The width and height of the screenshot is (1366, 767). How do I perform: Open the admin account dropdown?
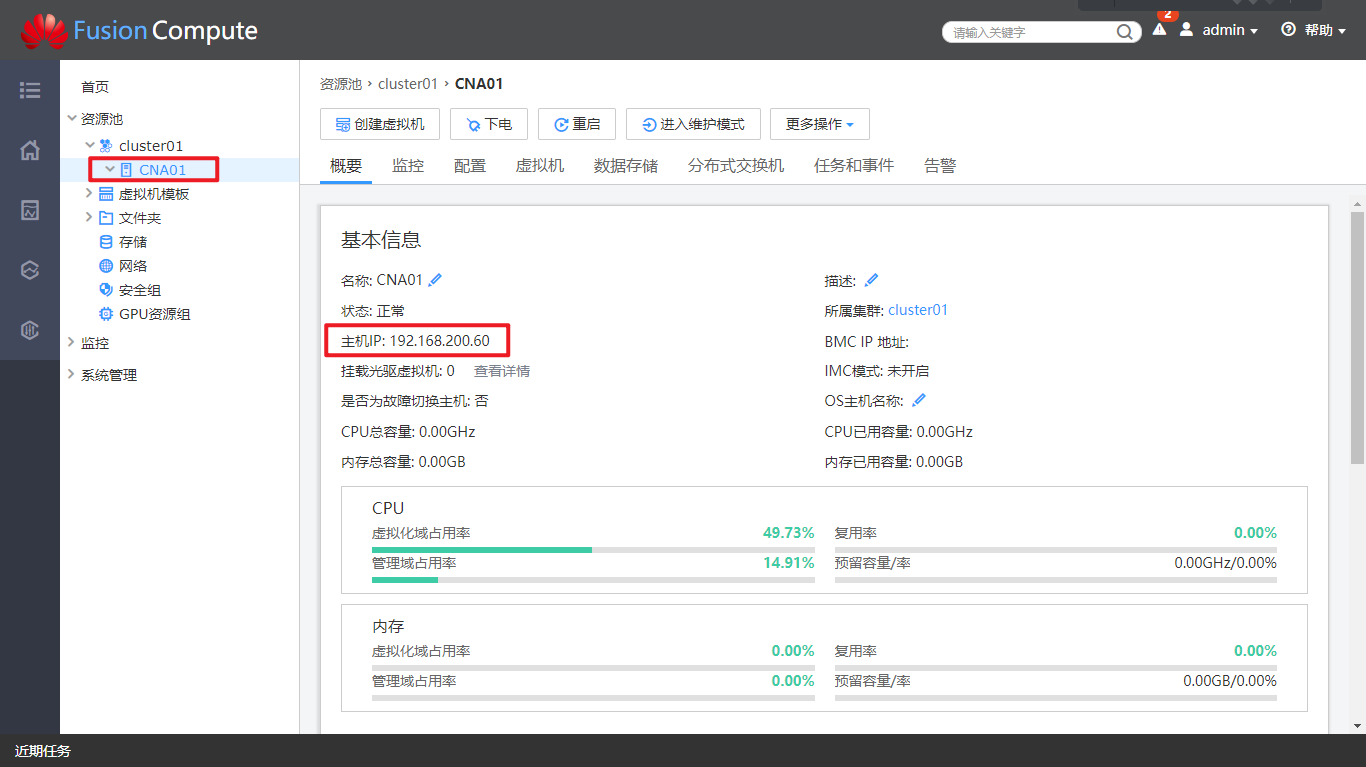[x=1230, y=30]
